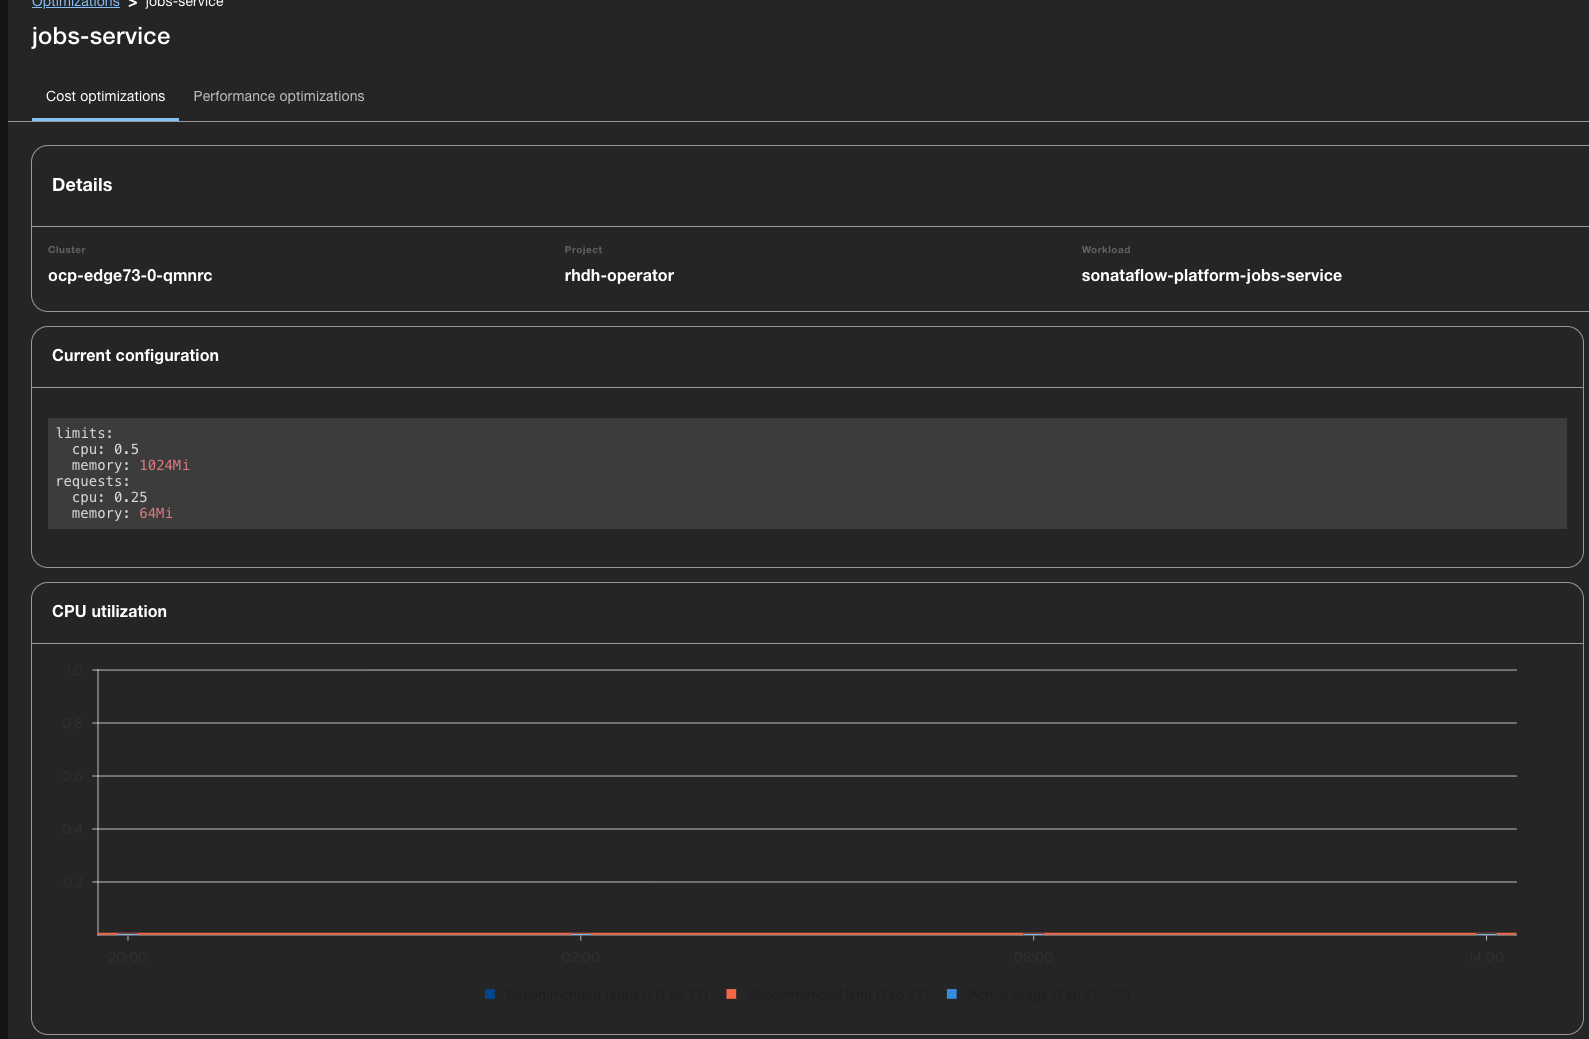Click the 0.8 y-axis label
1589x1039 pixels.
pos(73,723)
